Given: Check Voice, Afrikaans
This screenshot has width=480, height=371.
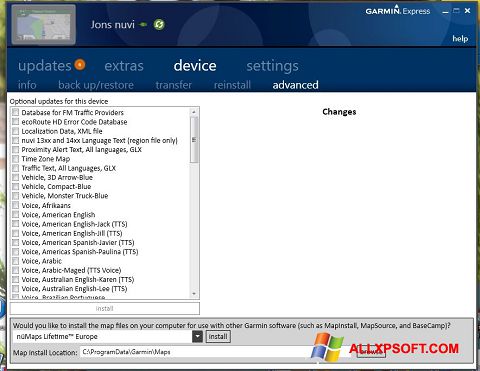Looking at the screenshot, I should tap(16, 205).
